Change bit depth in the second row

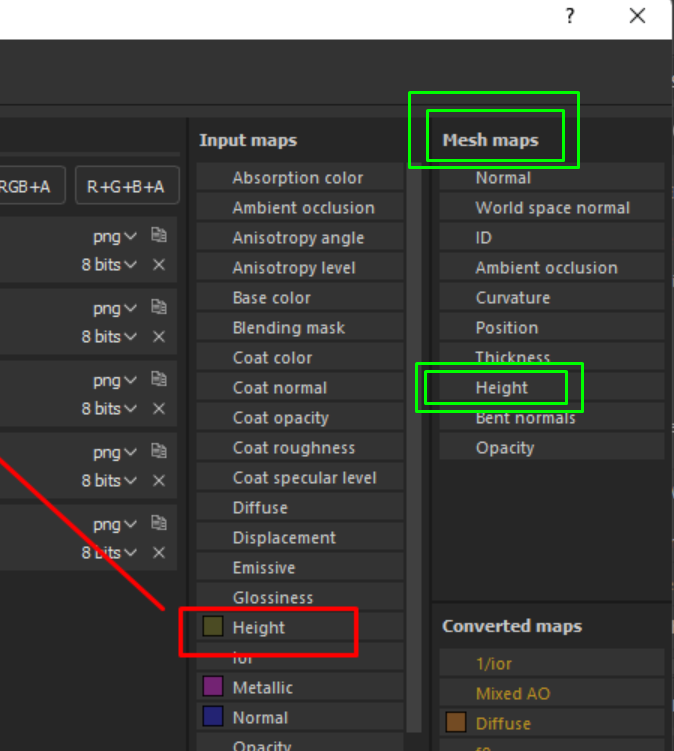(109, 337)
